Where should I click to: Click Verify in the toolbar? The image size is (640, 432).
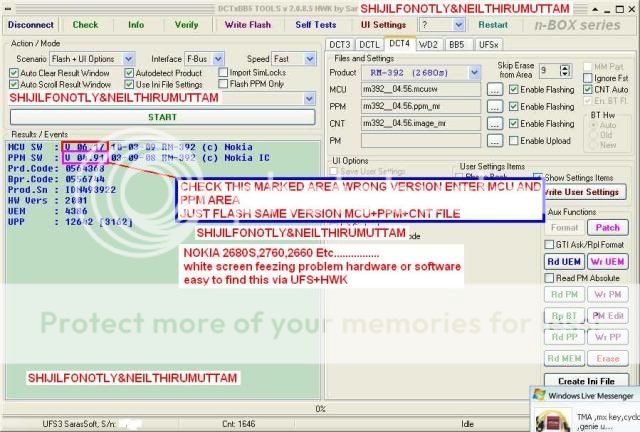(x=187, y=25)
